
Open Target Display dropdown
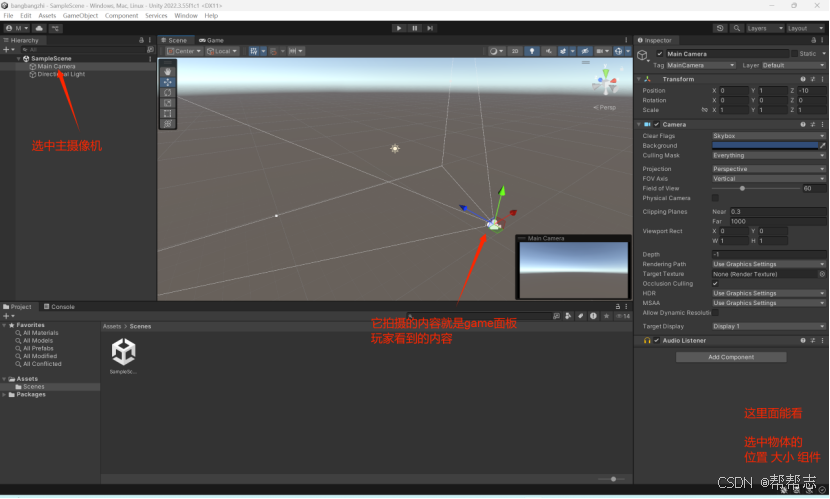pyautogui.click(x=769, y=326)
